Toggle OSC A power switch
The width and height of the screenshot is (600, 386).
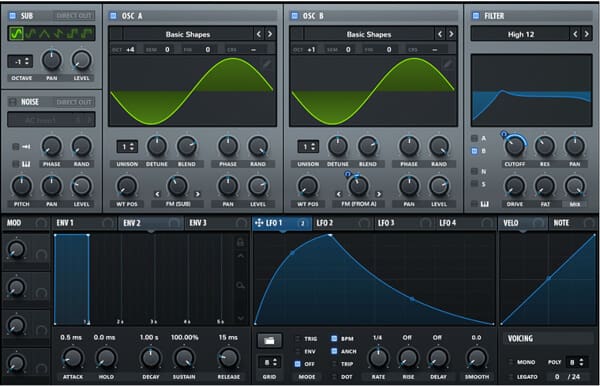[x=113, y=15]
